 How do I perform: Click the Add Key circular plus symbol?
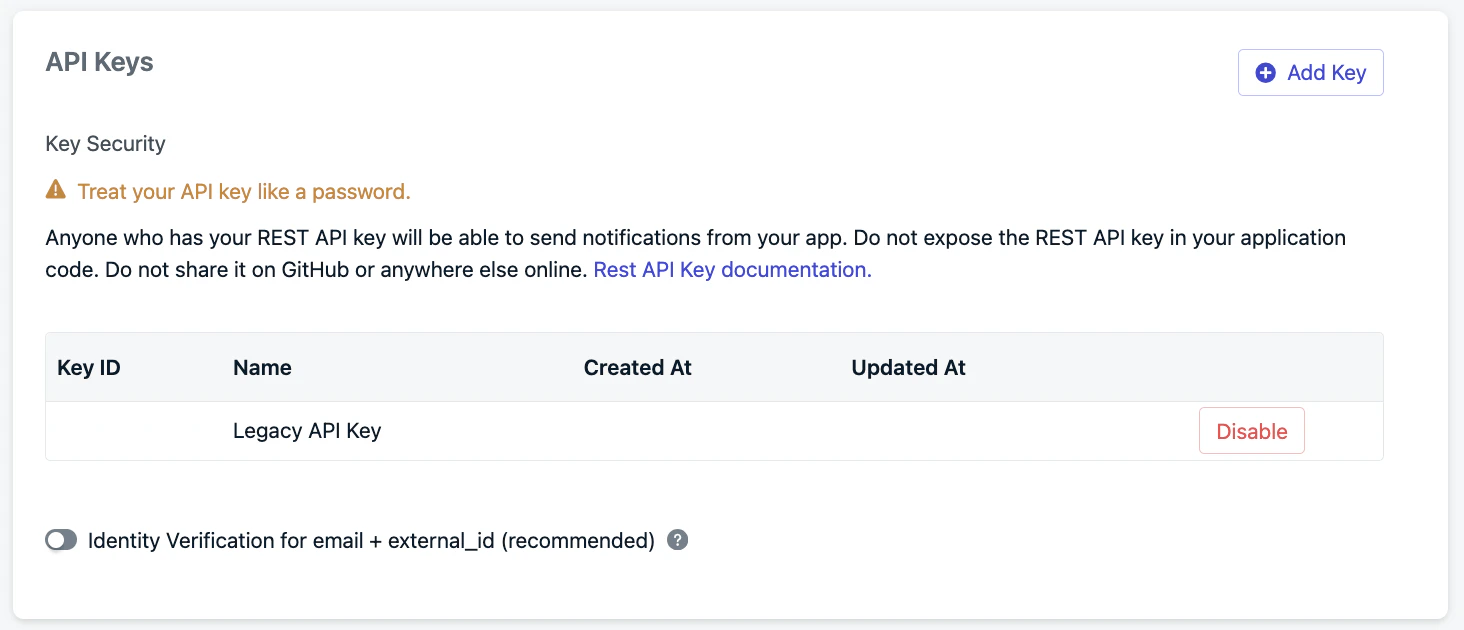point(1265,72)
